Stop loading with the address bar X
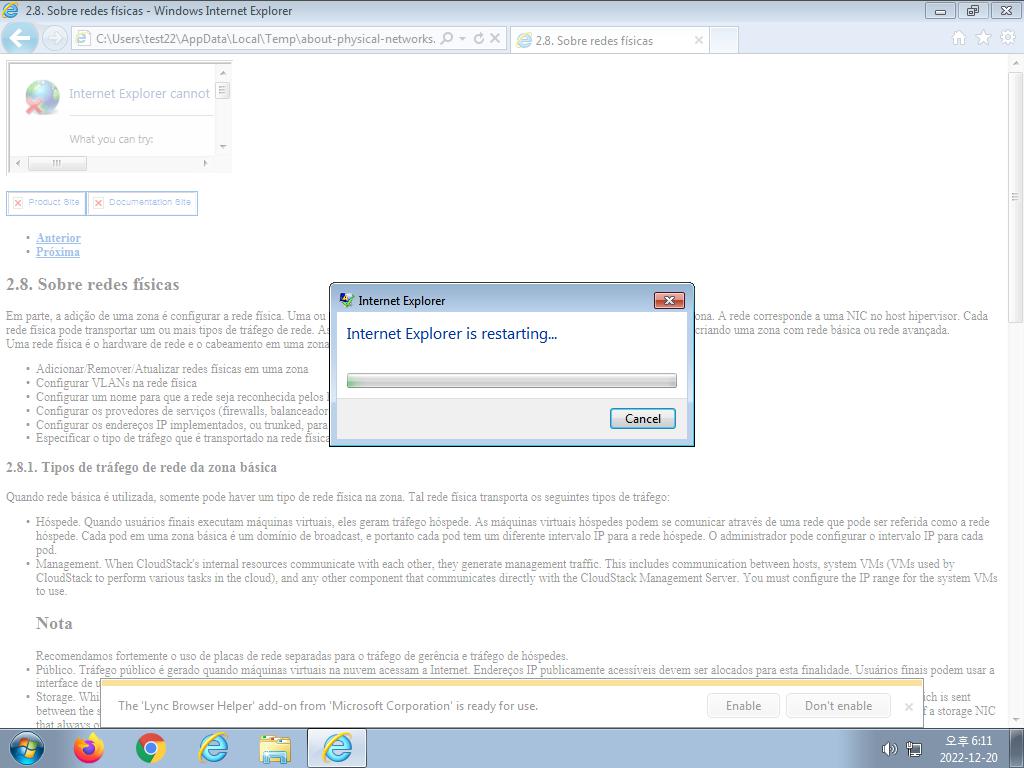Screen dimensions: 1024x768 [495, 39]
